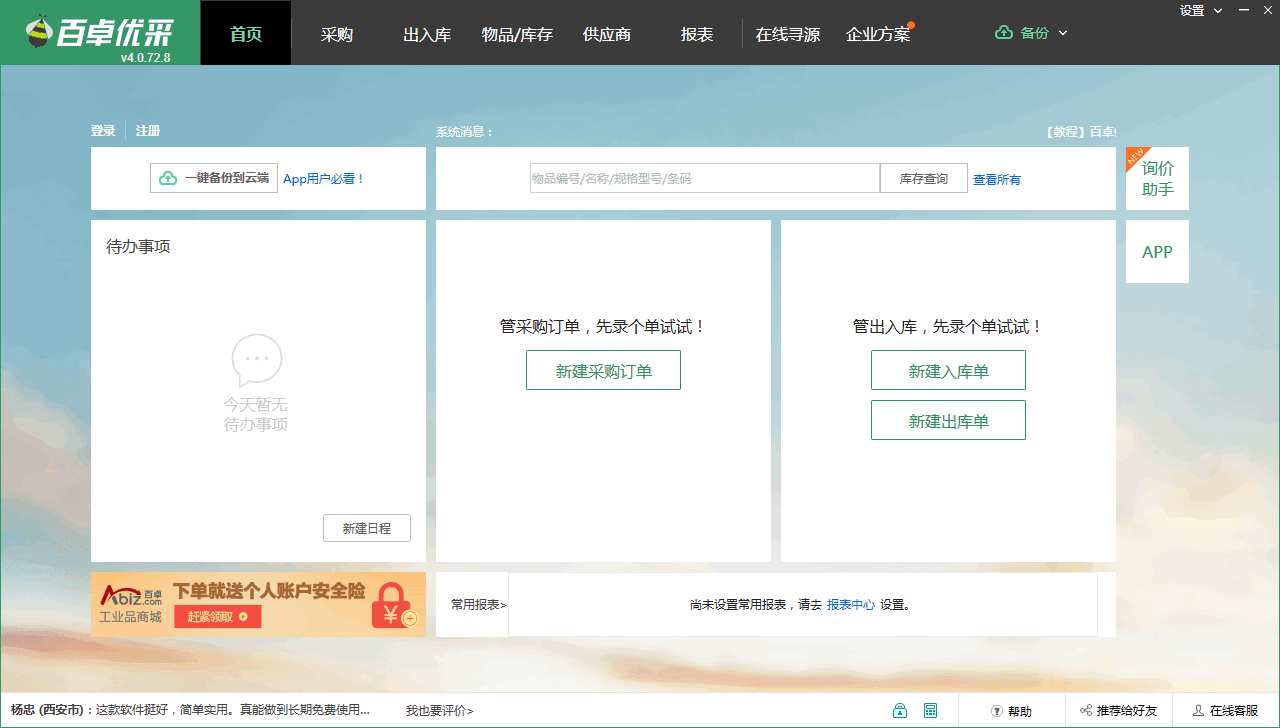This screenshot has width=1280, height=728.
Task: Expand the 备份 dropdown in the top bar
Action: click(x=1032, y=33)
